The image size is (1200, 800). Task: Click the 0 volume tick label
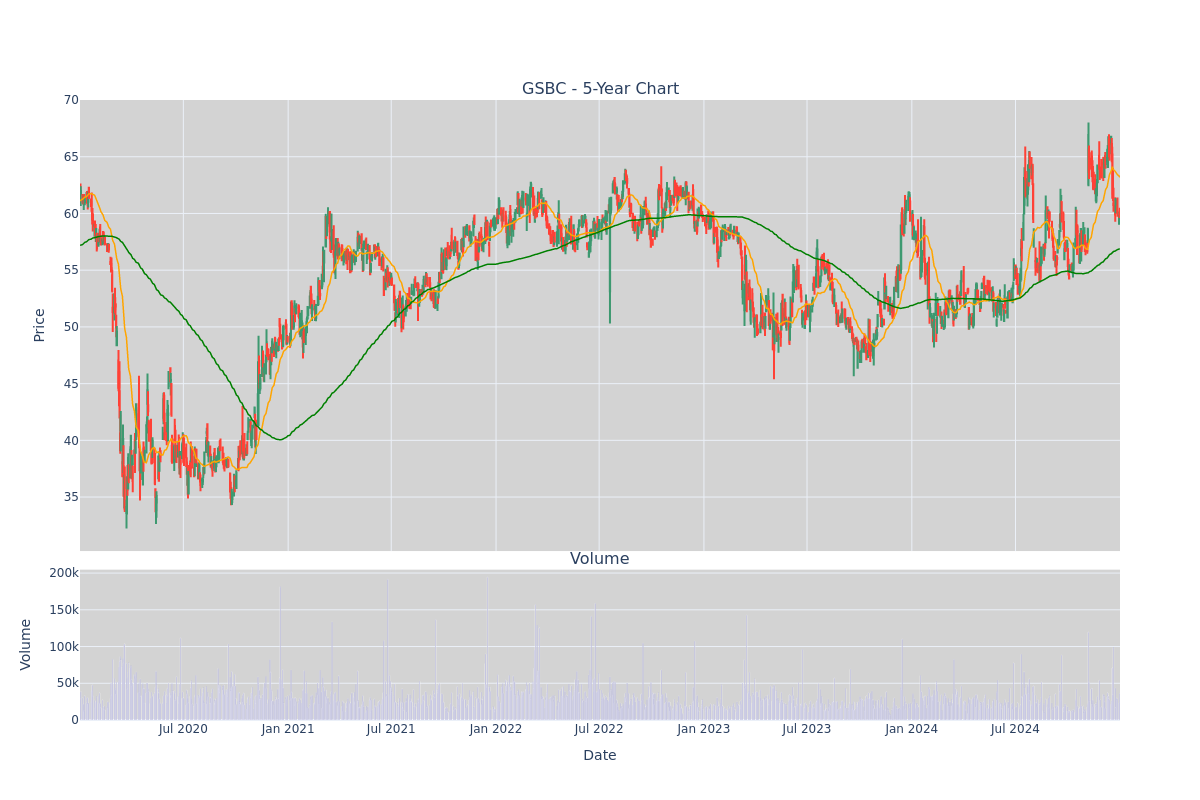pos(75,720)
